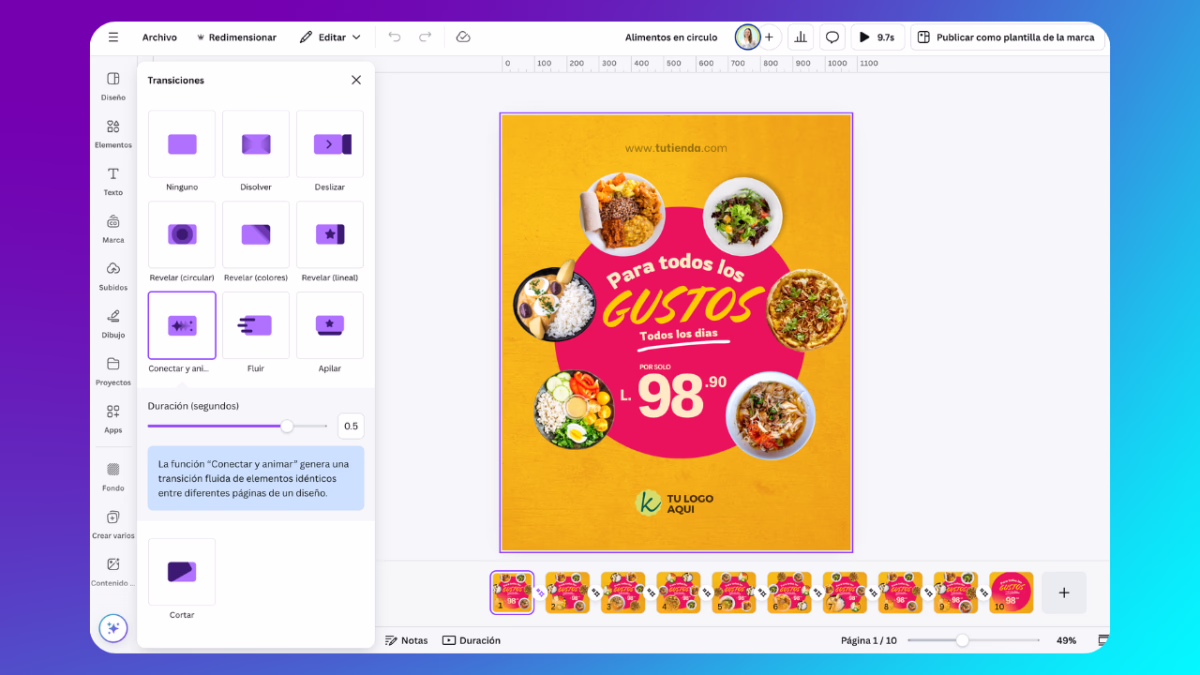Open the Subidos sidebar panel

click(x=113, y=276)
